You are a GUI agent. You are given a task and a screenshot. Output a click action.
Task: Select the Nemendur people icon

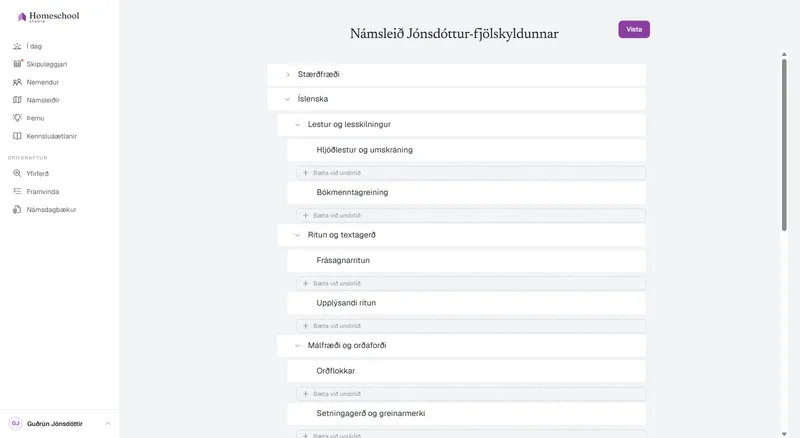coord(17,82)
